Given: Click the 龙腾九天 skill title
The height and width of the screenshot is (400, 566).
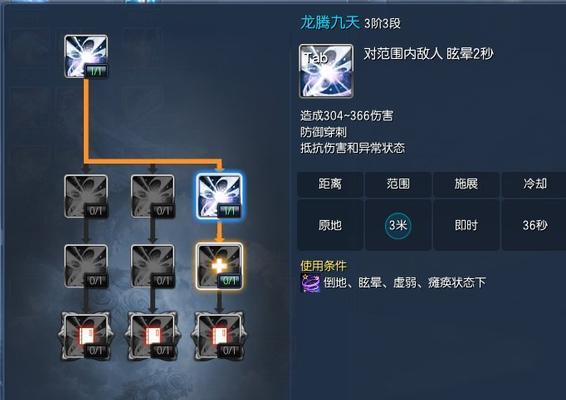Looking at the screenshot, I should (x=330, y=22).
